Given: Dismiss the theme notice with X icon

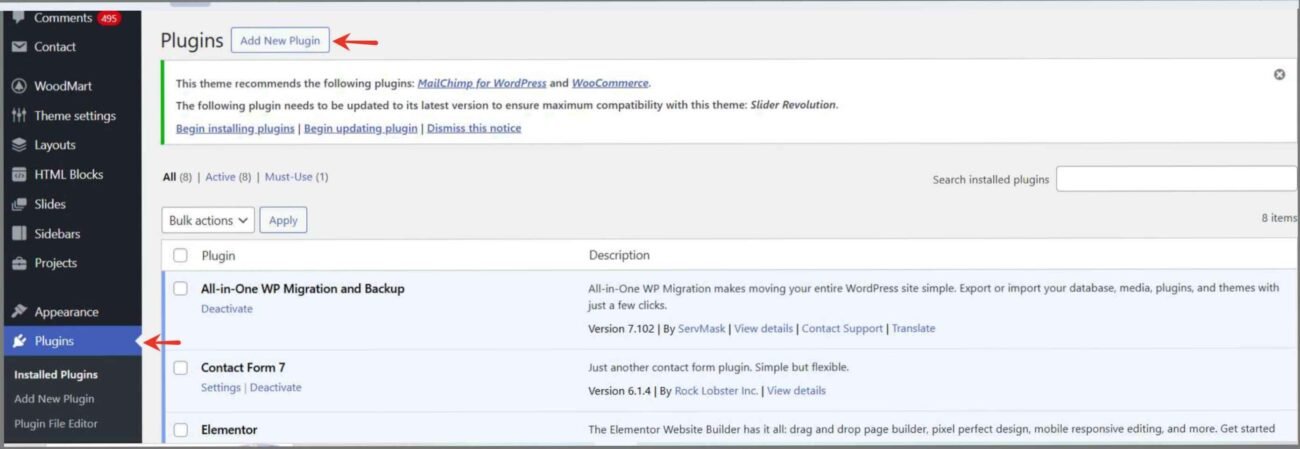Looking at the screenshot, I should [x=1279, y=75].
